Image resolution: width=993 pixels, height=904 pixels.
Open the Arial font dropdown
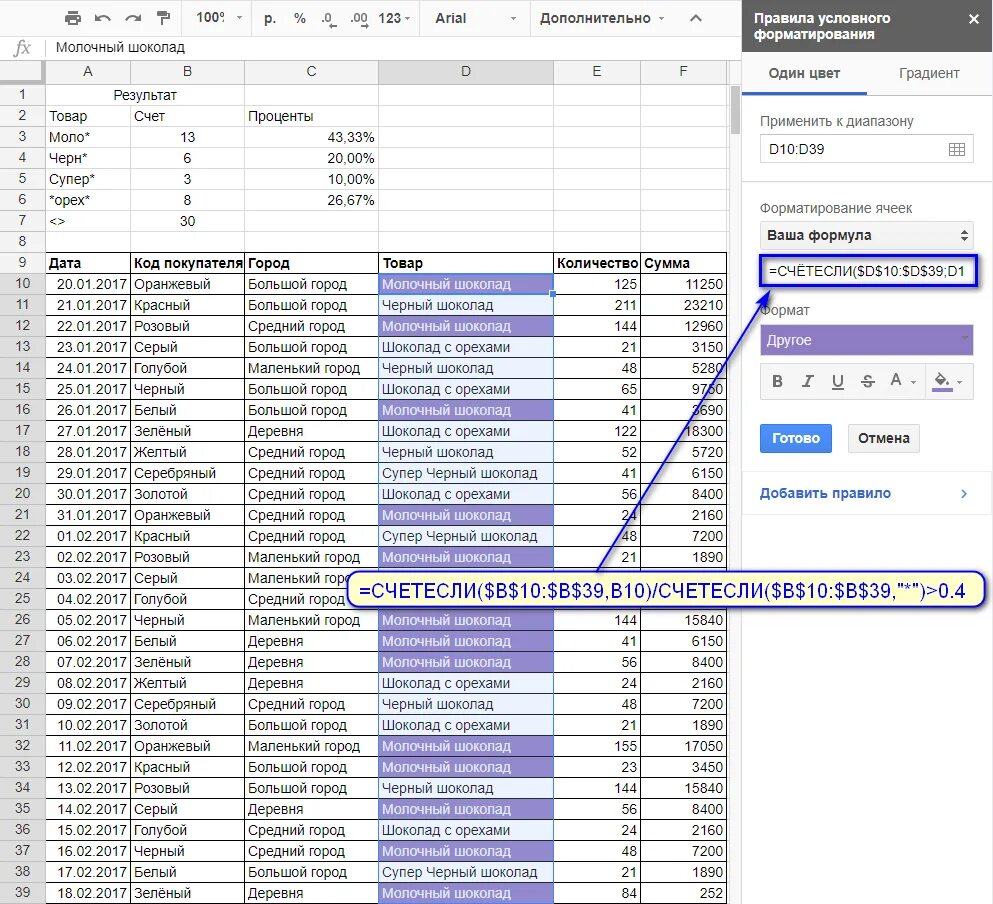476,18
